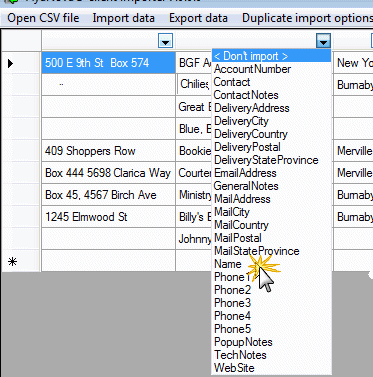Image resolution: width=373 pixels, height=377 pixels.
Task: Open Export data menu
Action: click(198, 18)
